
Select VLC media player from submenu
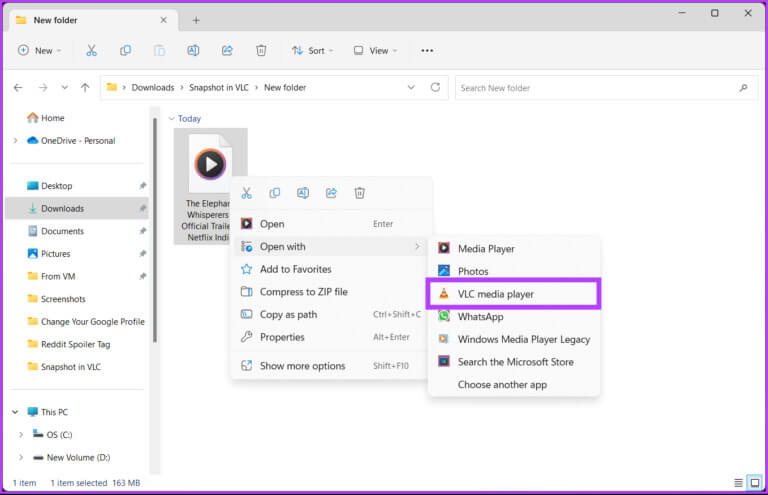(x=495, y=294)
